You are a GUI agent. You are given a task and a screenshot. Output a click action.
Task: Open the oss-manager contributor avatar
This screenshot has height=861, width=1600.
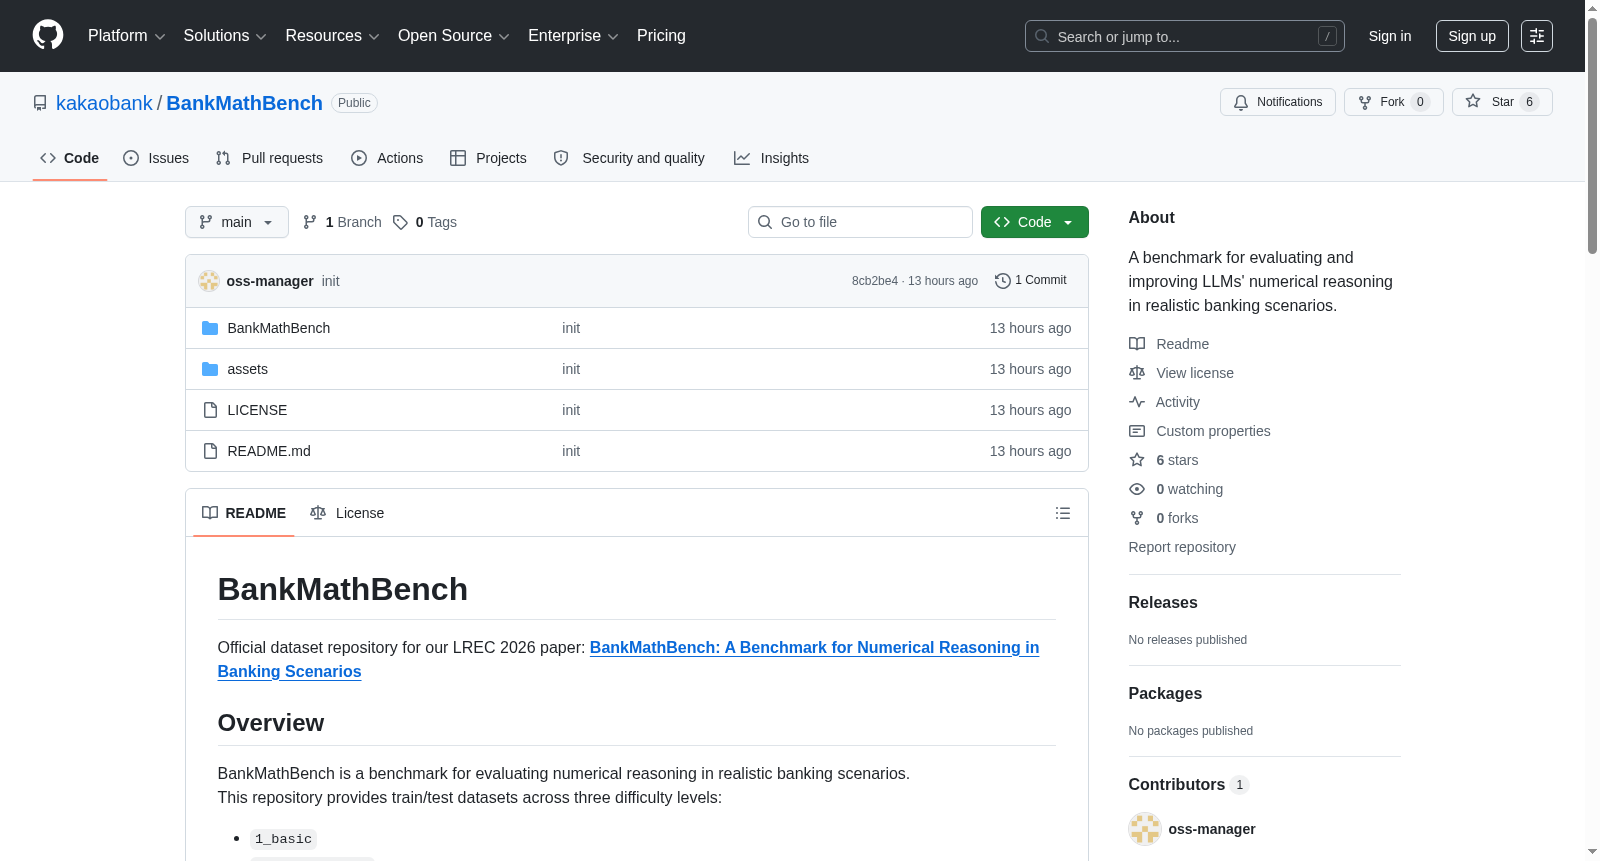tap(1145, 829)
